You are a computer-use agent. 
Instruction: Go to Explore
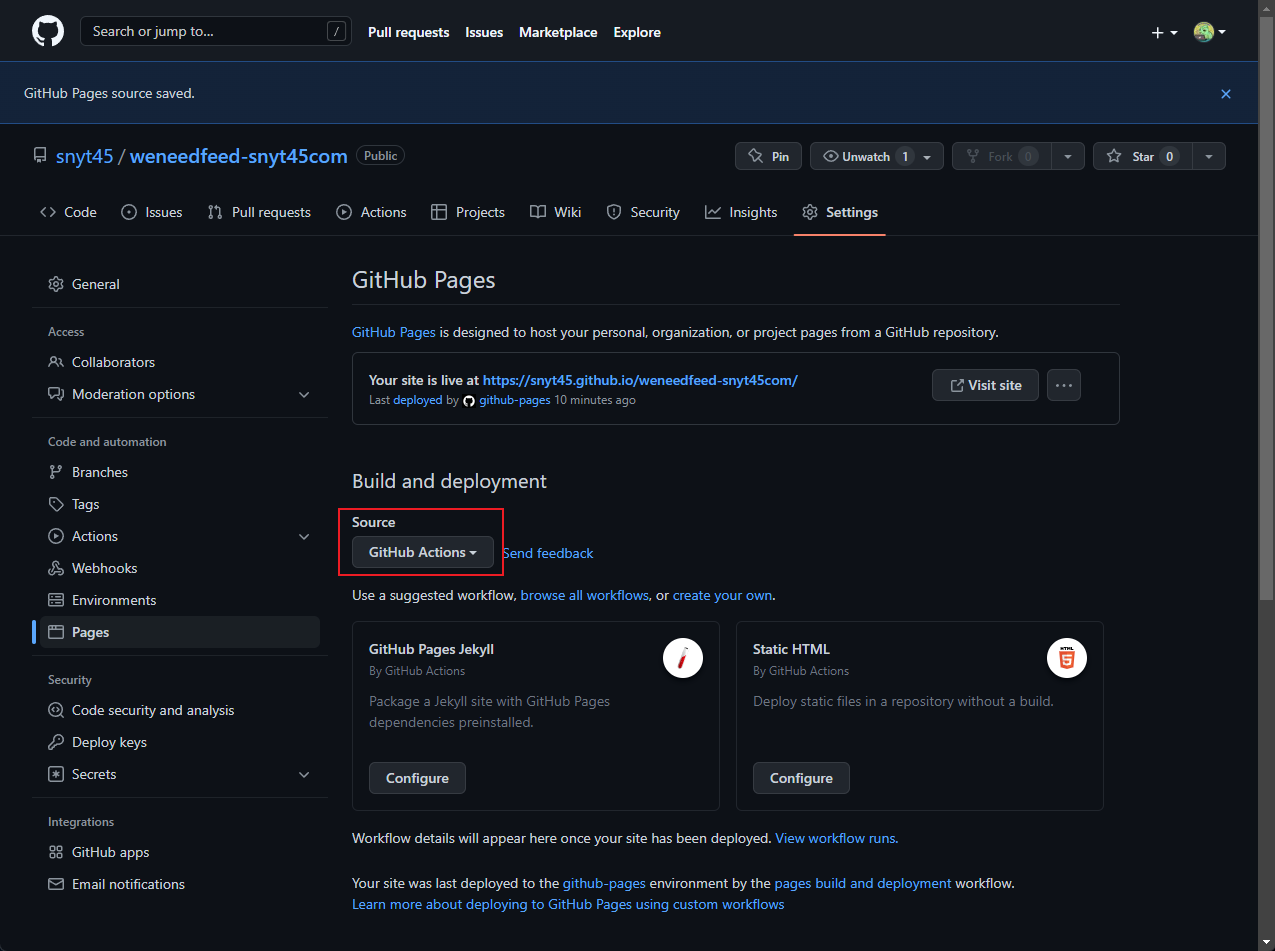click(637, 32)
